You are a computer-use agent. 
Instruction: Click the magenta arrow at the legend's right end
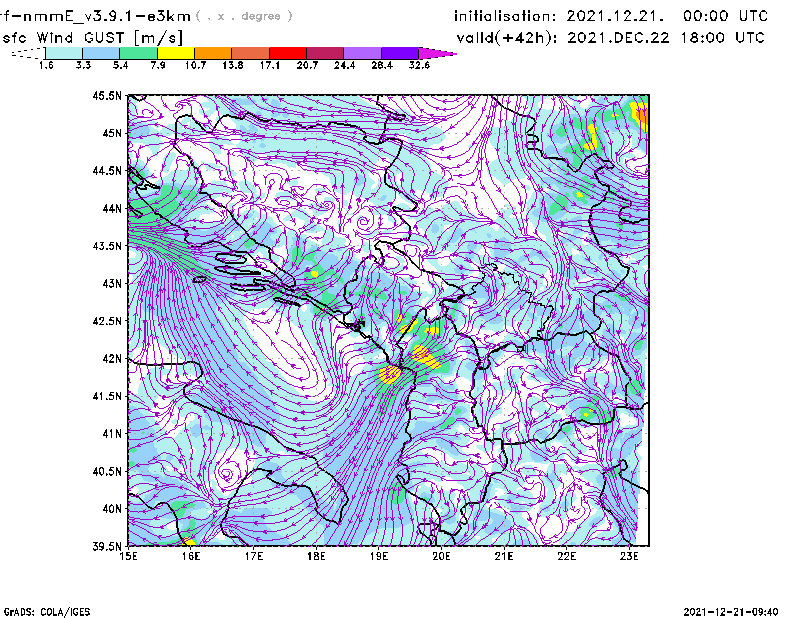click(x=438, y=52)
